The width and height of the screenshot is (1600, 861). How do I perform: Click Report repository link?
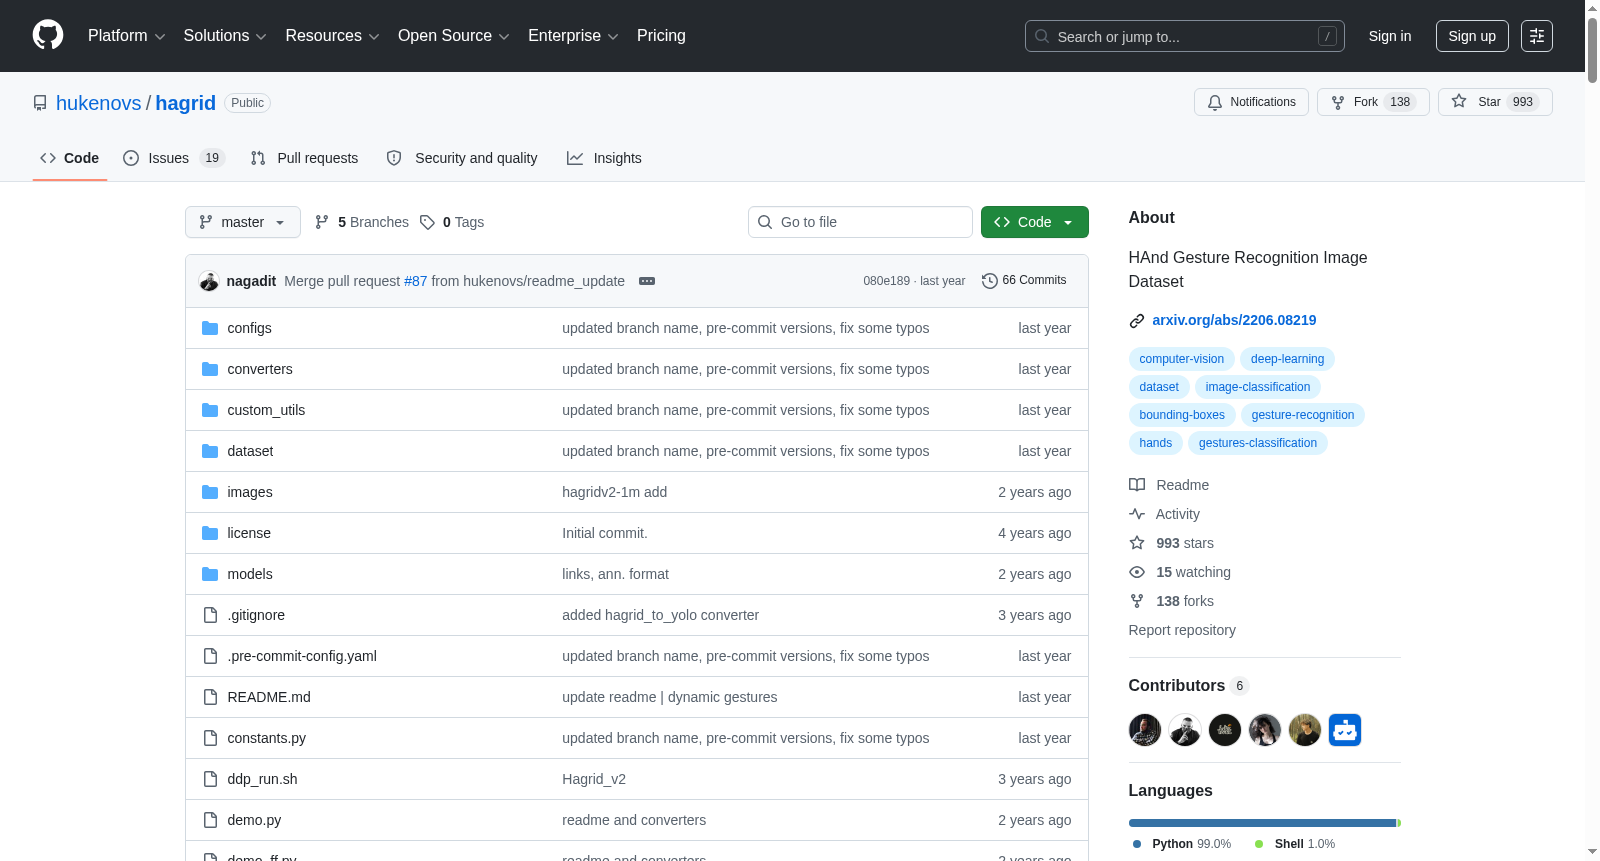pyautogui.click(x=1182, y=630)
